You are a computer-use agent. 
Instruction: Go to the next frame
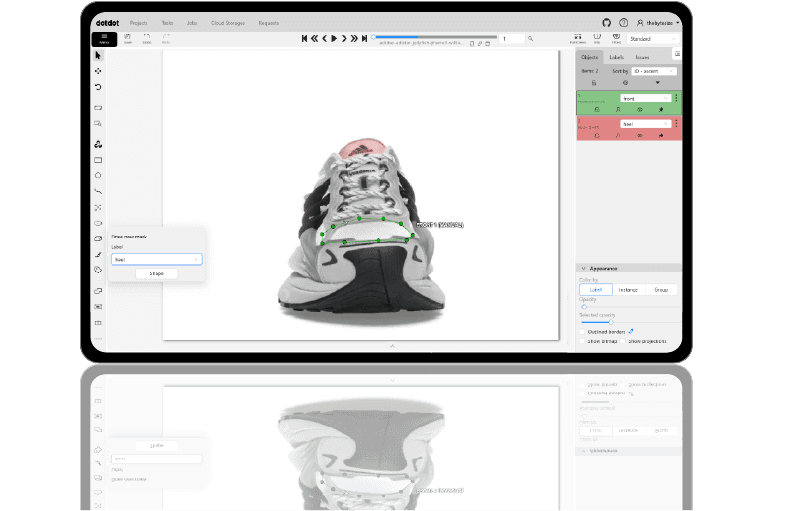[344, 39]
